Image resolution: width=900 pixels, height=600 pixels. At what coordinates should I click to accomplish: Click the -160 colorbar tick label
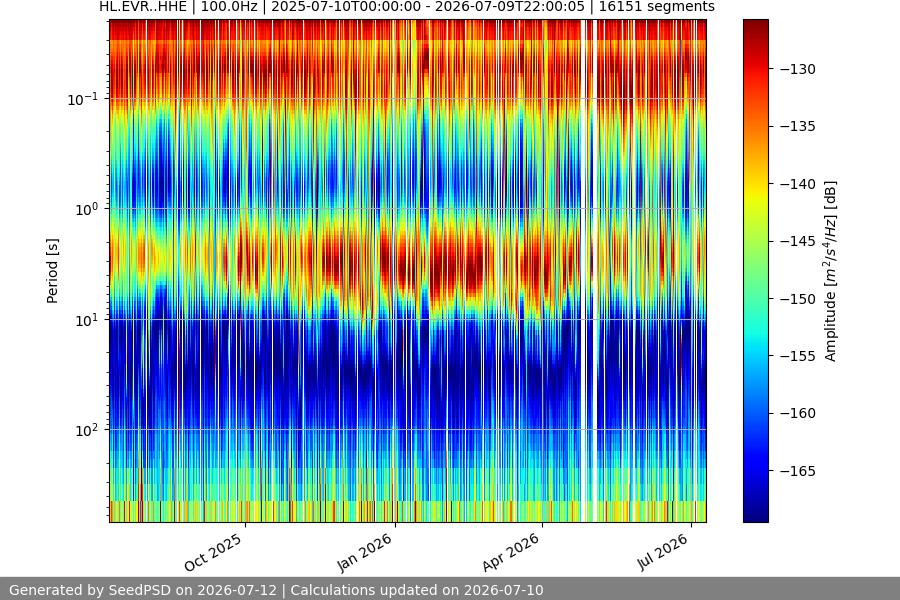(x=798, y=413)
